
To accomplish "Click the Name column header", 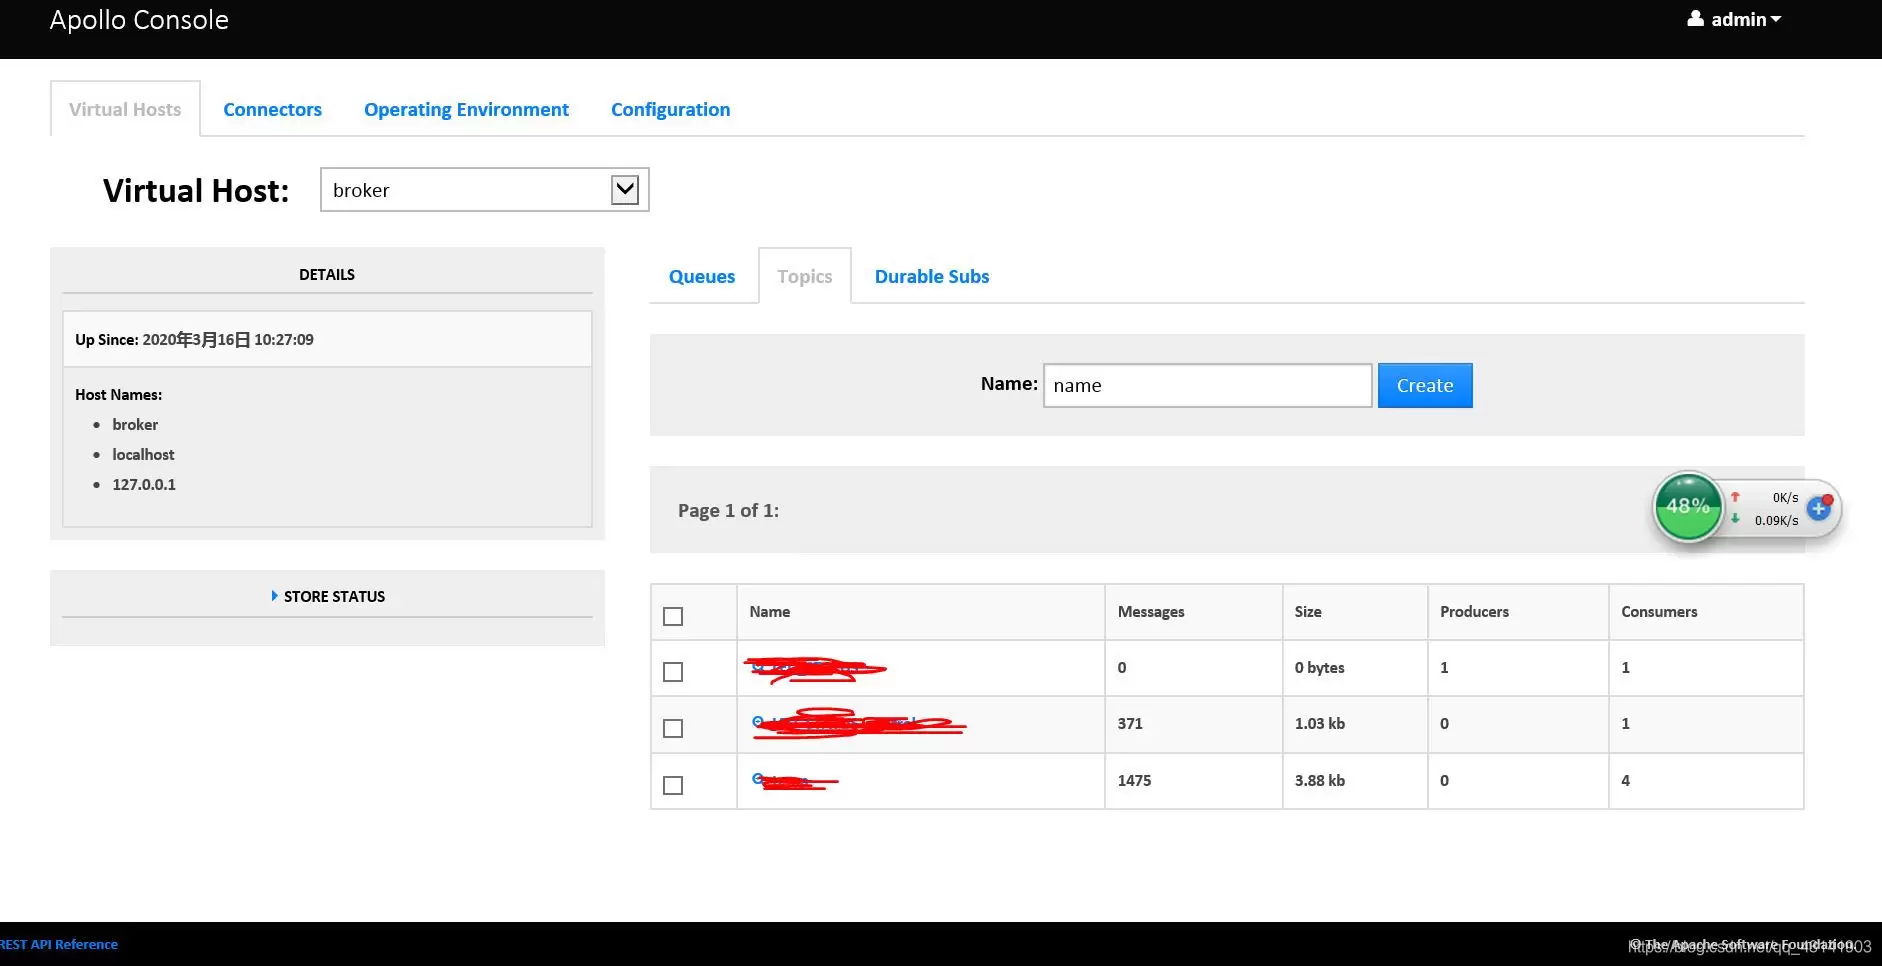I will click(770, 611).
